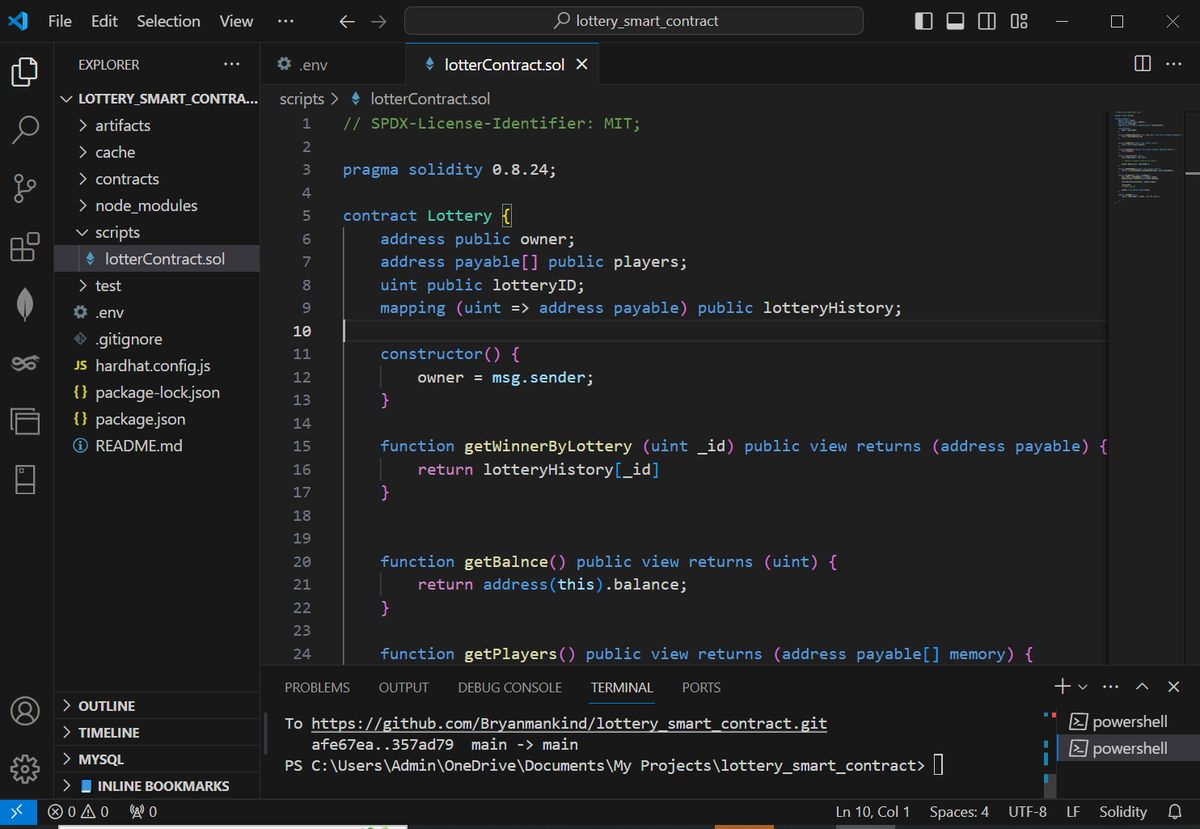This screenshot has height=829, width=1200.
Task: Change end of line sequence LF
Action: pyautogui.click(x=1073, y=812)
